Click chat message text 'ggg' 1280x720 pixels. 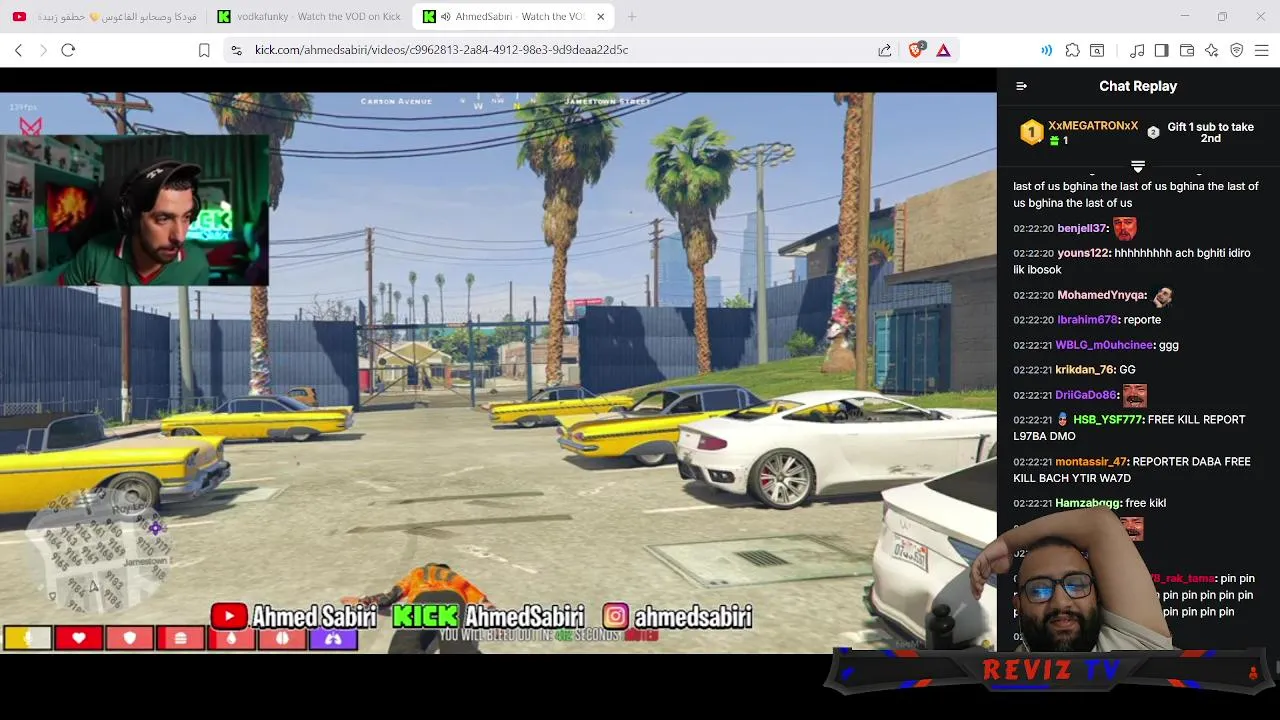point(1169,345)
